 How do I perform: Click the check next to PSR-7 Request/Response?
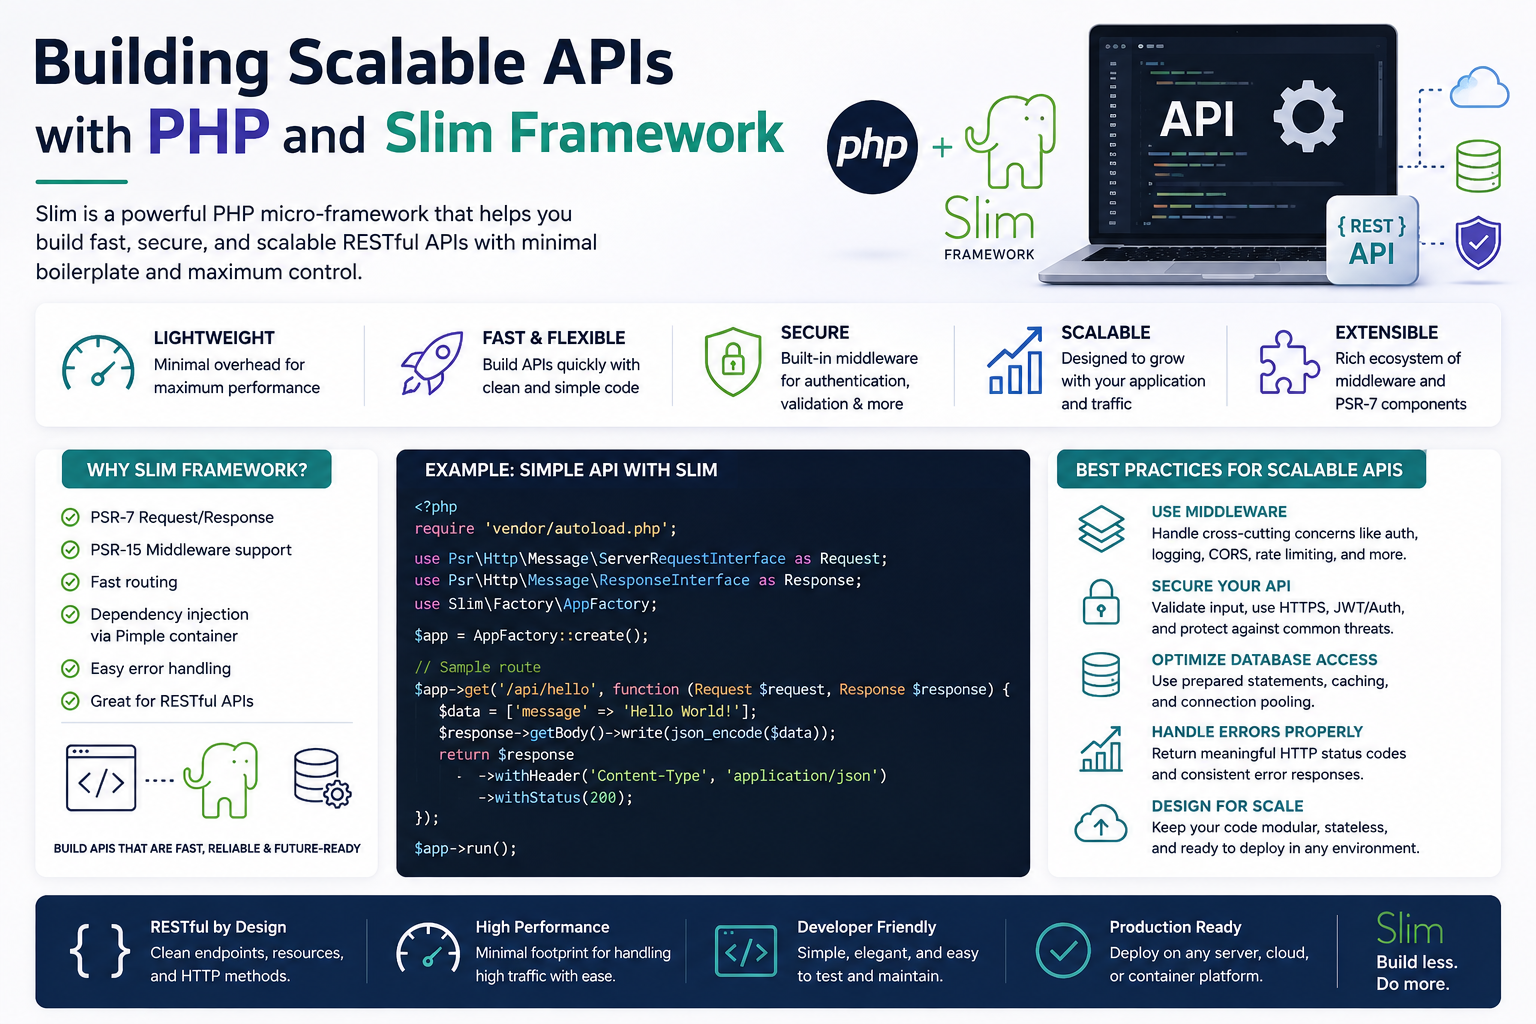[70, 517]
